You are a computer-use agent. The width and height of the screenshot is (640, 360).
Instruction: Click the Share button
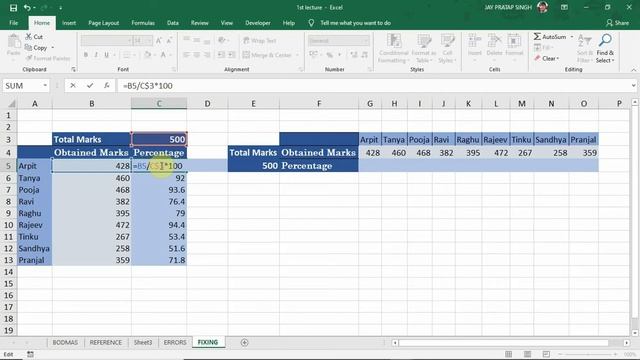[618, 23]
